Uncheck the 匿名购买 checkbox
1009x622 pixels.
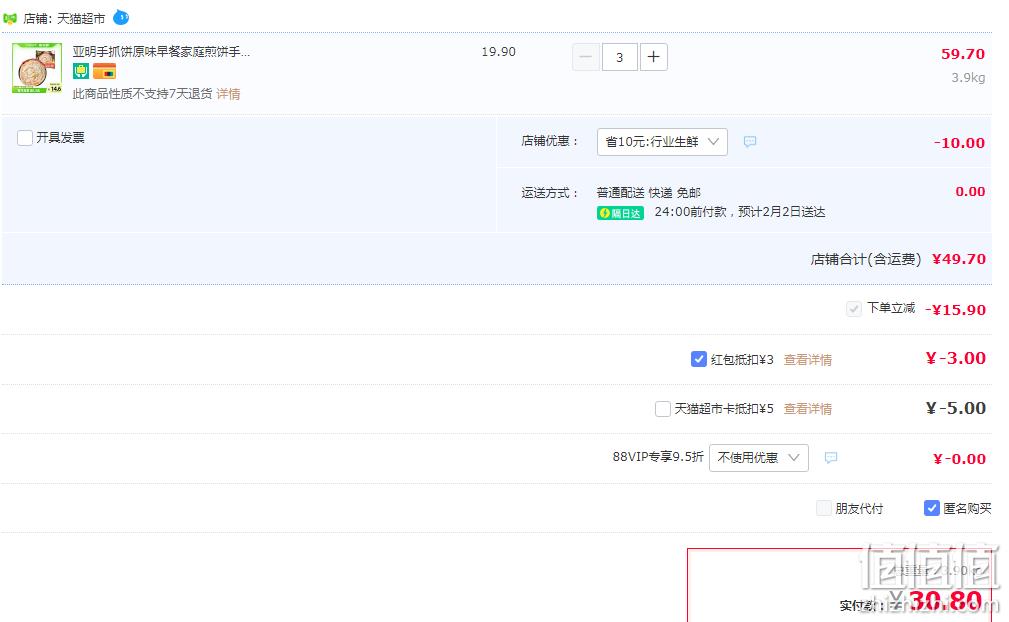pyautogui.click(x=931, y=508)
